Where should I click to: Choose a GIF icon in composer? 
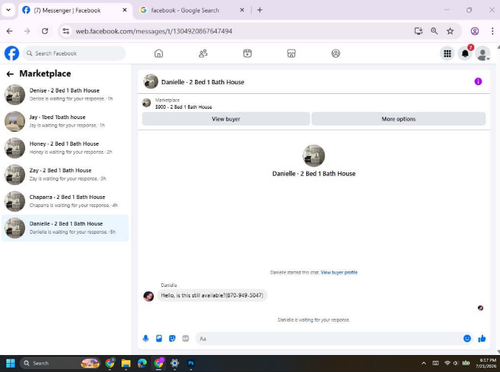pyautogui.click(x=186, y=339)
